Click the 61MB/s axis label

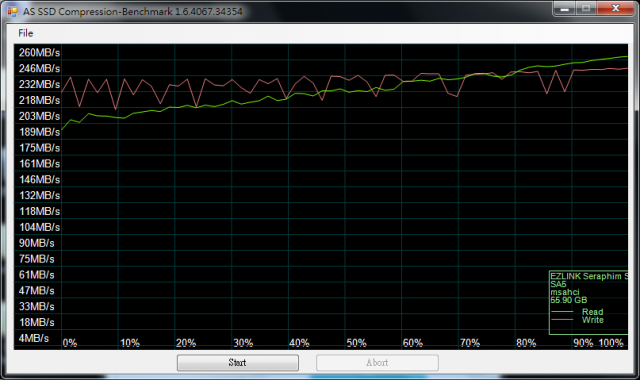point(36,275)
